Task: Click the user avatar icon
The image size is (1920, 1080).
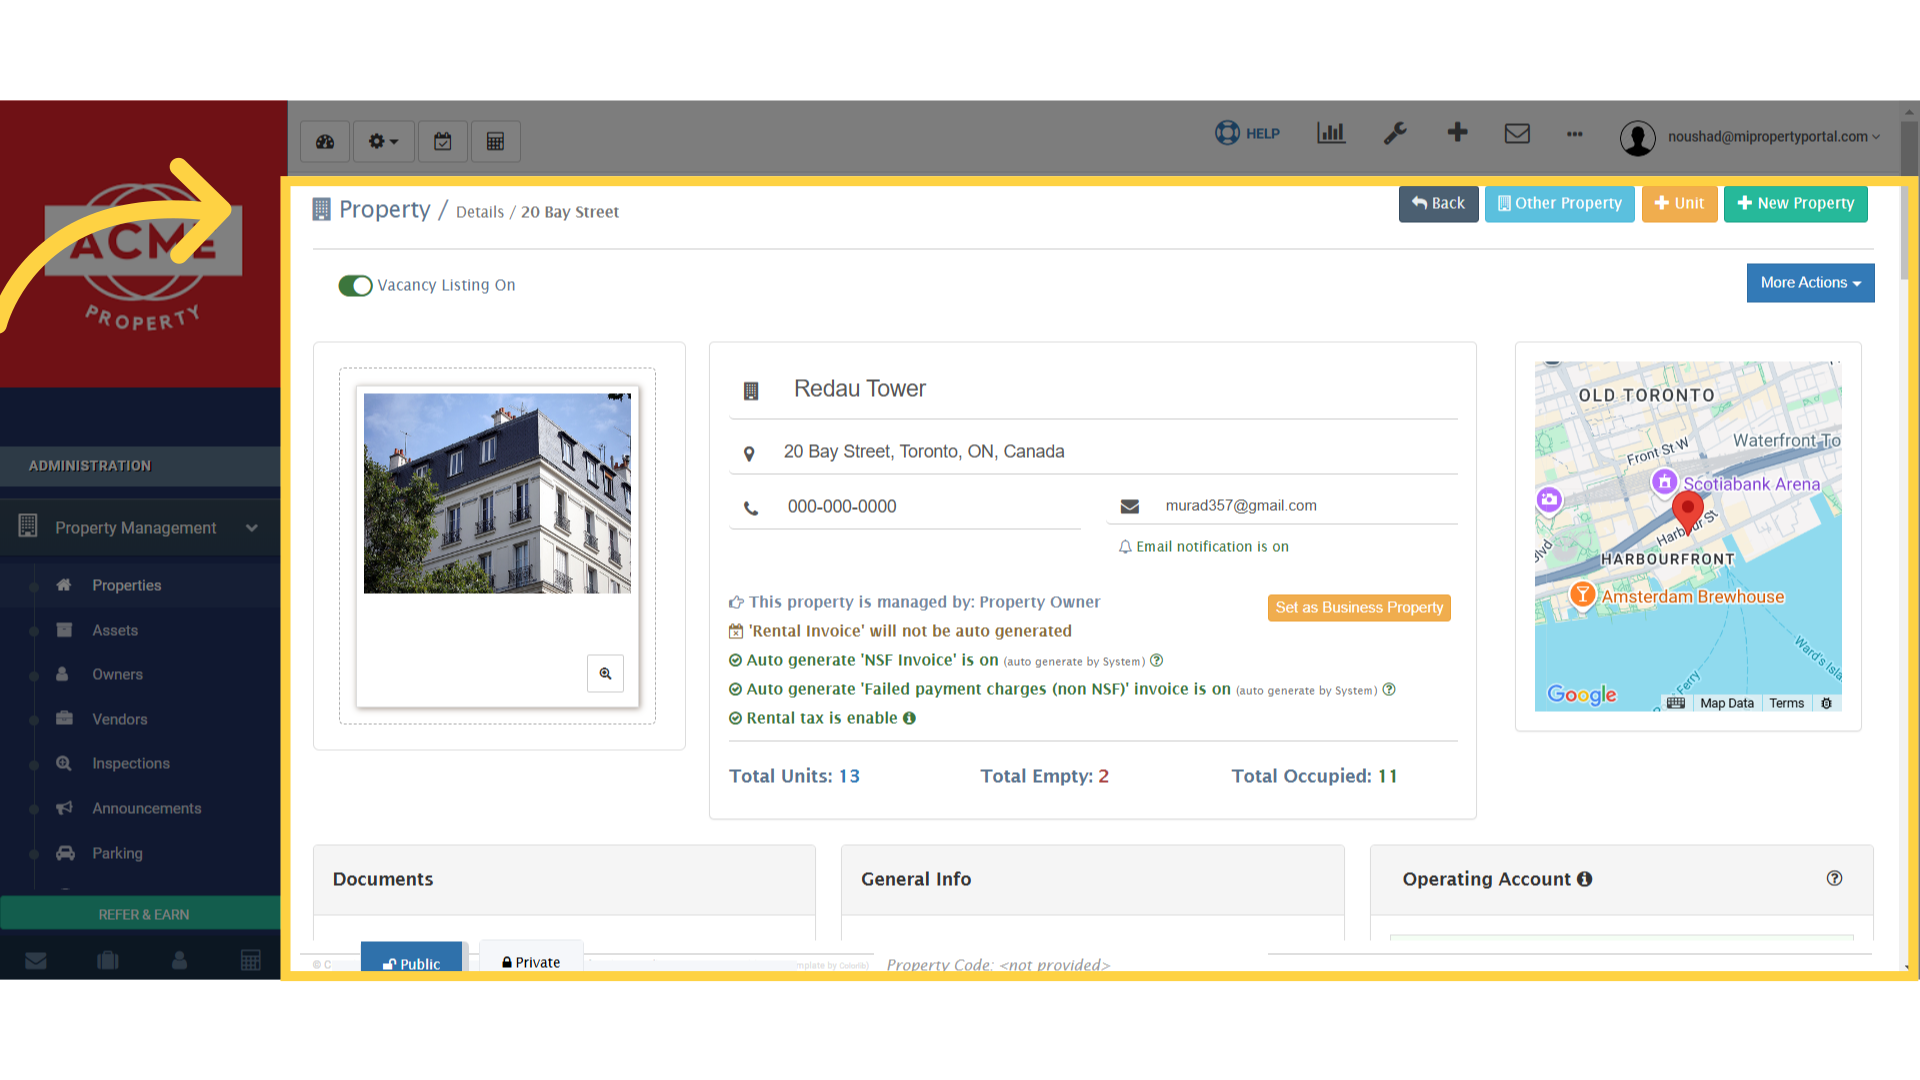Action: point(1637,138)
